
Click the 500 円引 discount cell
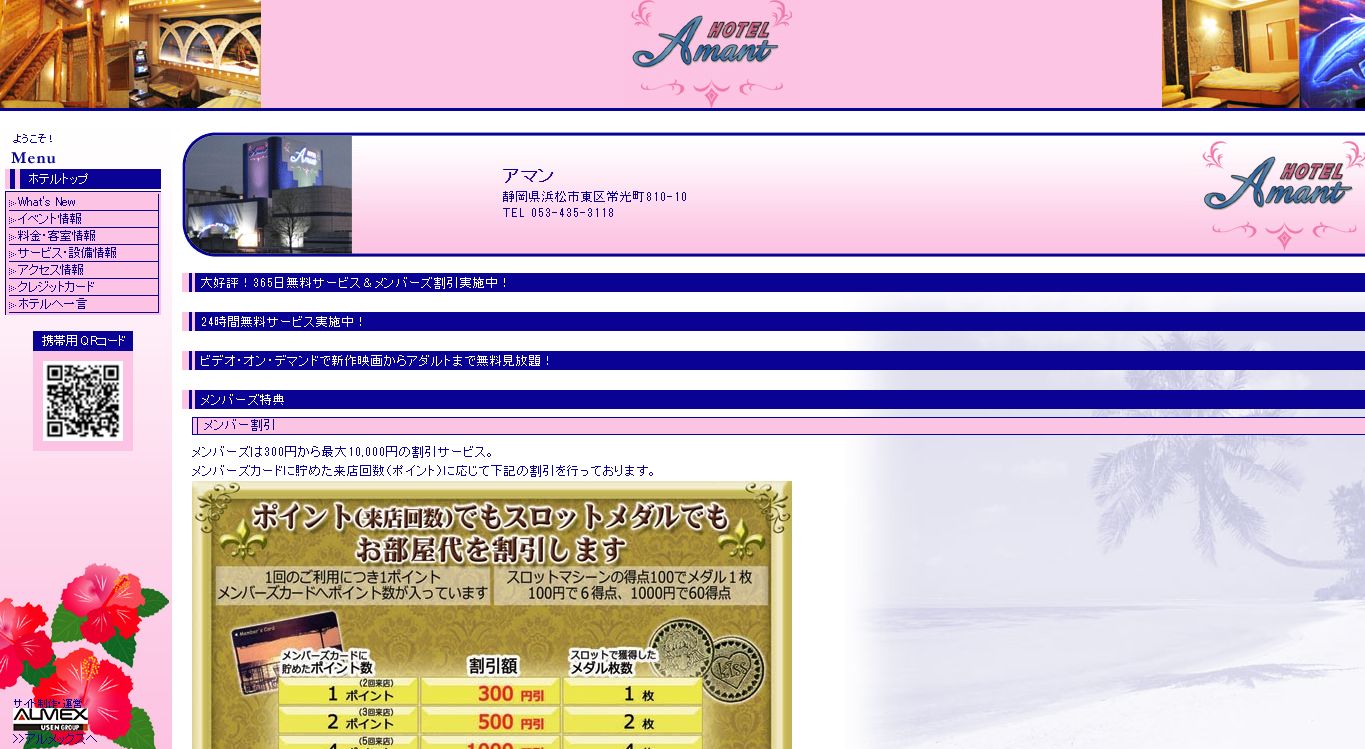490,722
